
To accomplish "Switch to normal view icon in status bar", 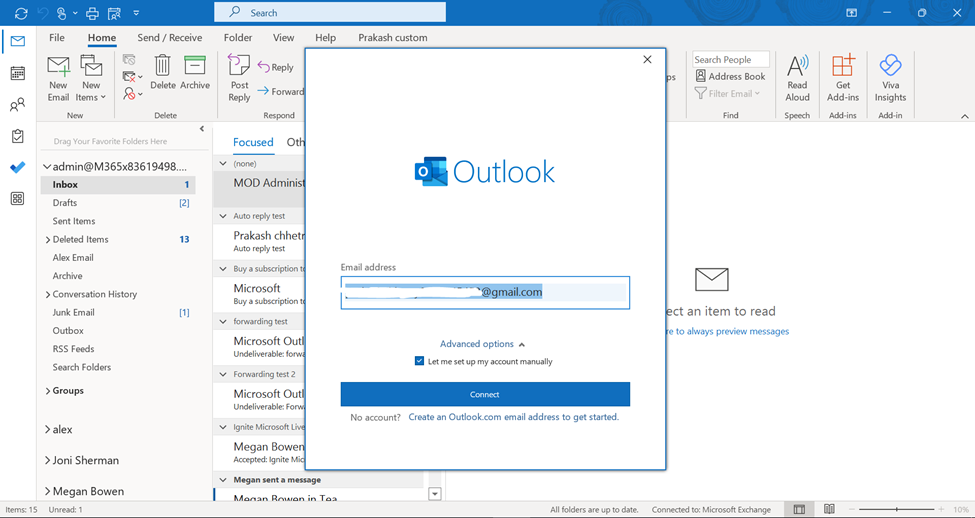I will point(799,509).
